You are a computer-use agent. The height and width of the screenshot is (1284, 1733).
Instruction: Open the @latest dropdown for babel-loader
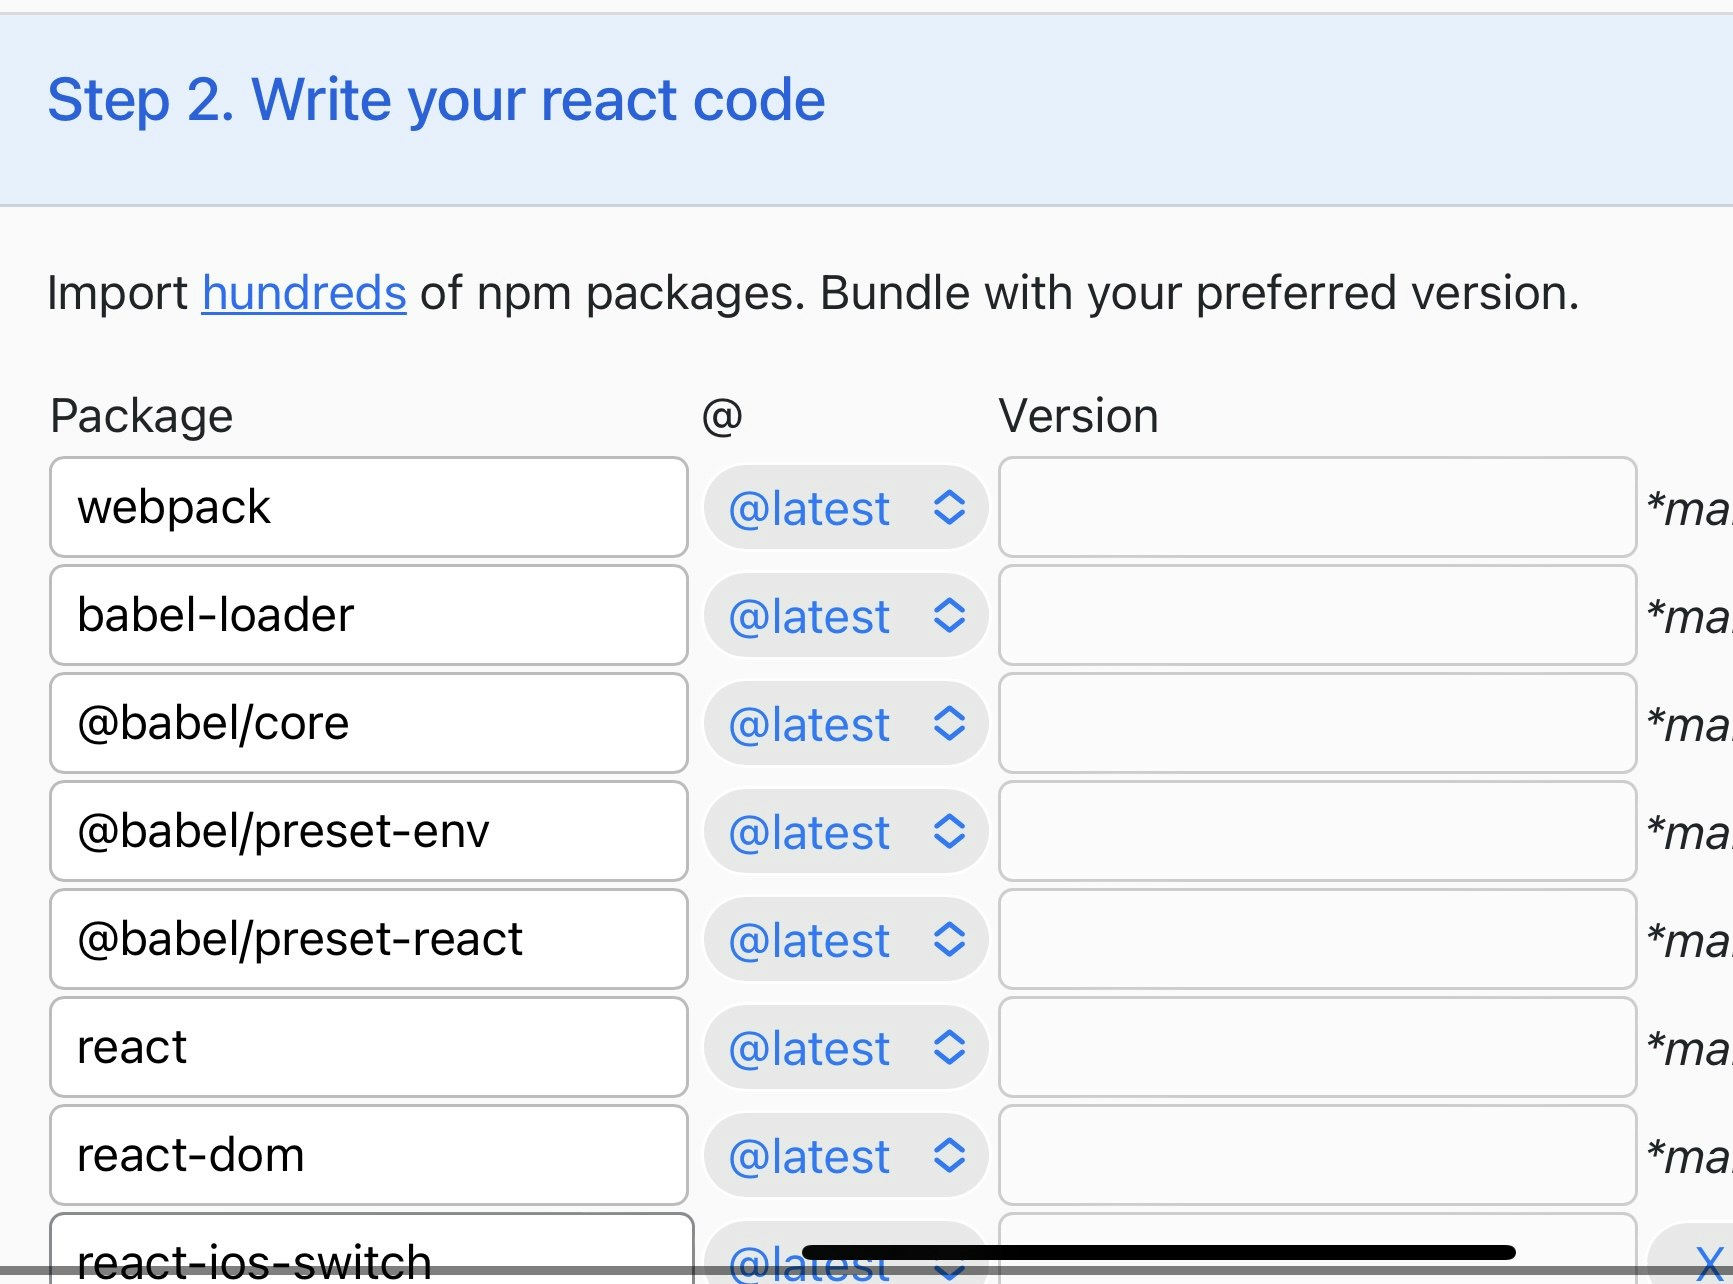point(846,616)
